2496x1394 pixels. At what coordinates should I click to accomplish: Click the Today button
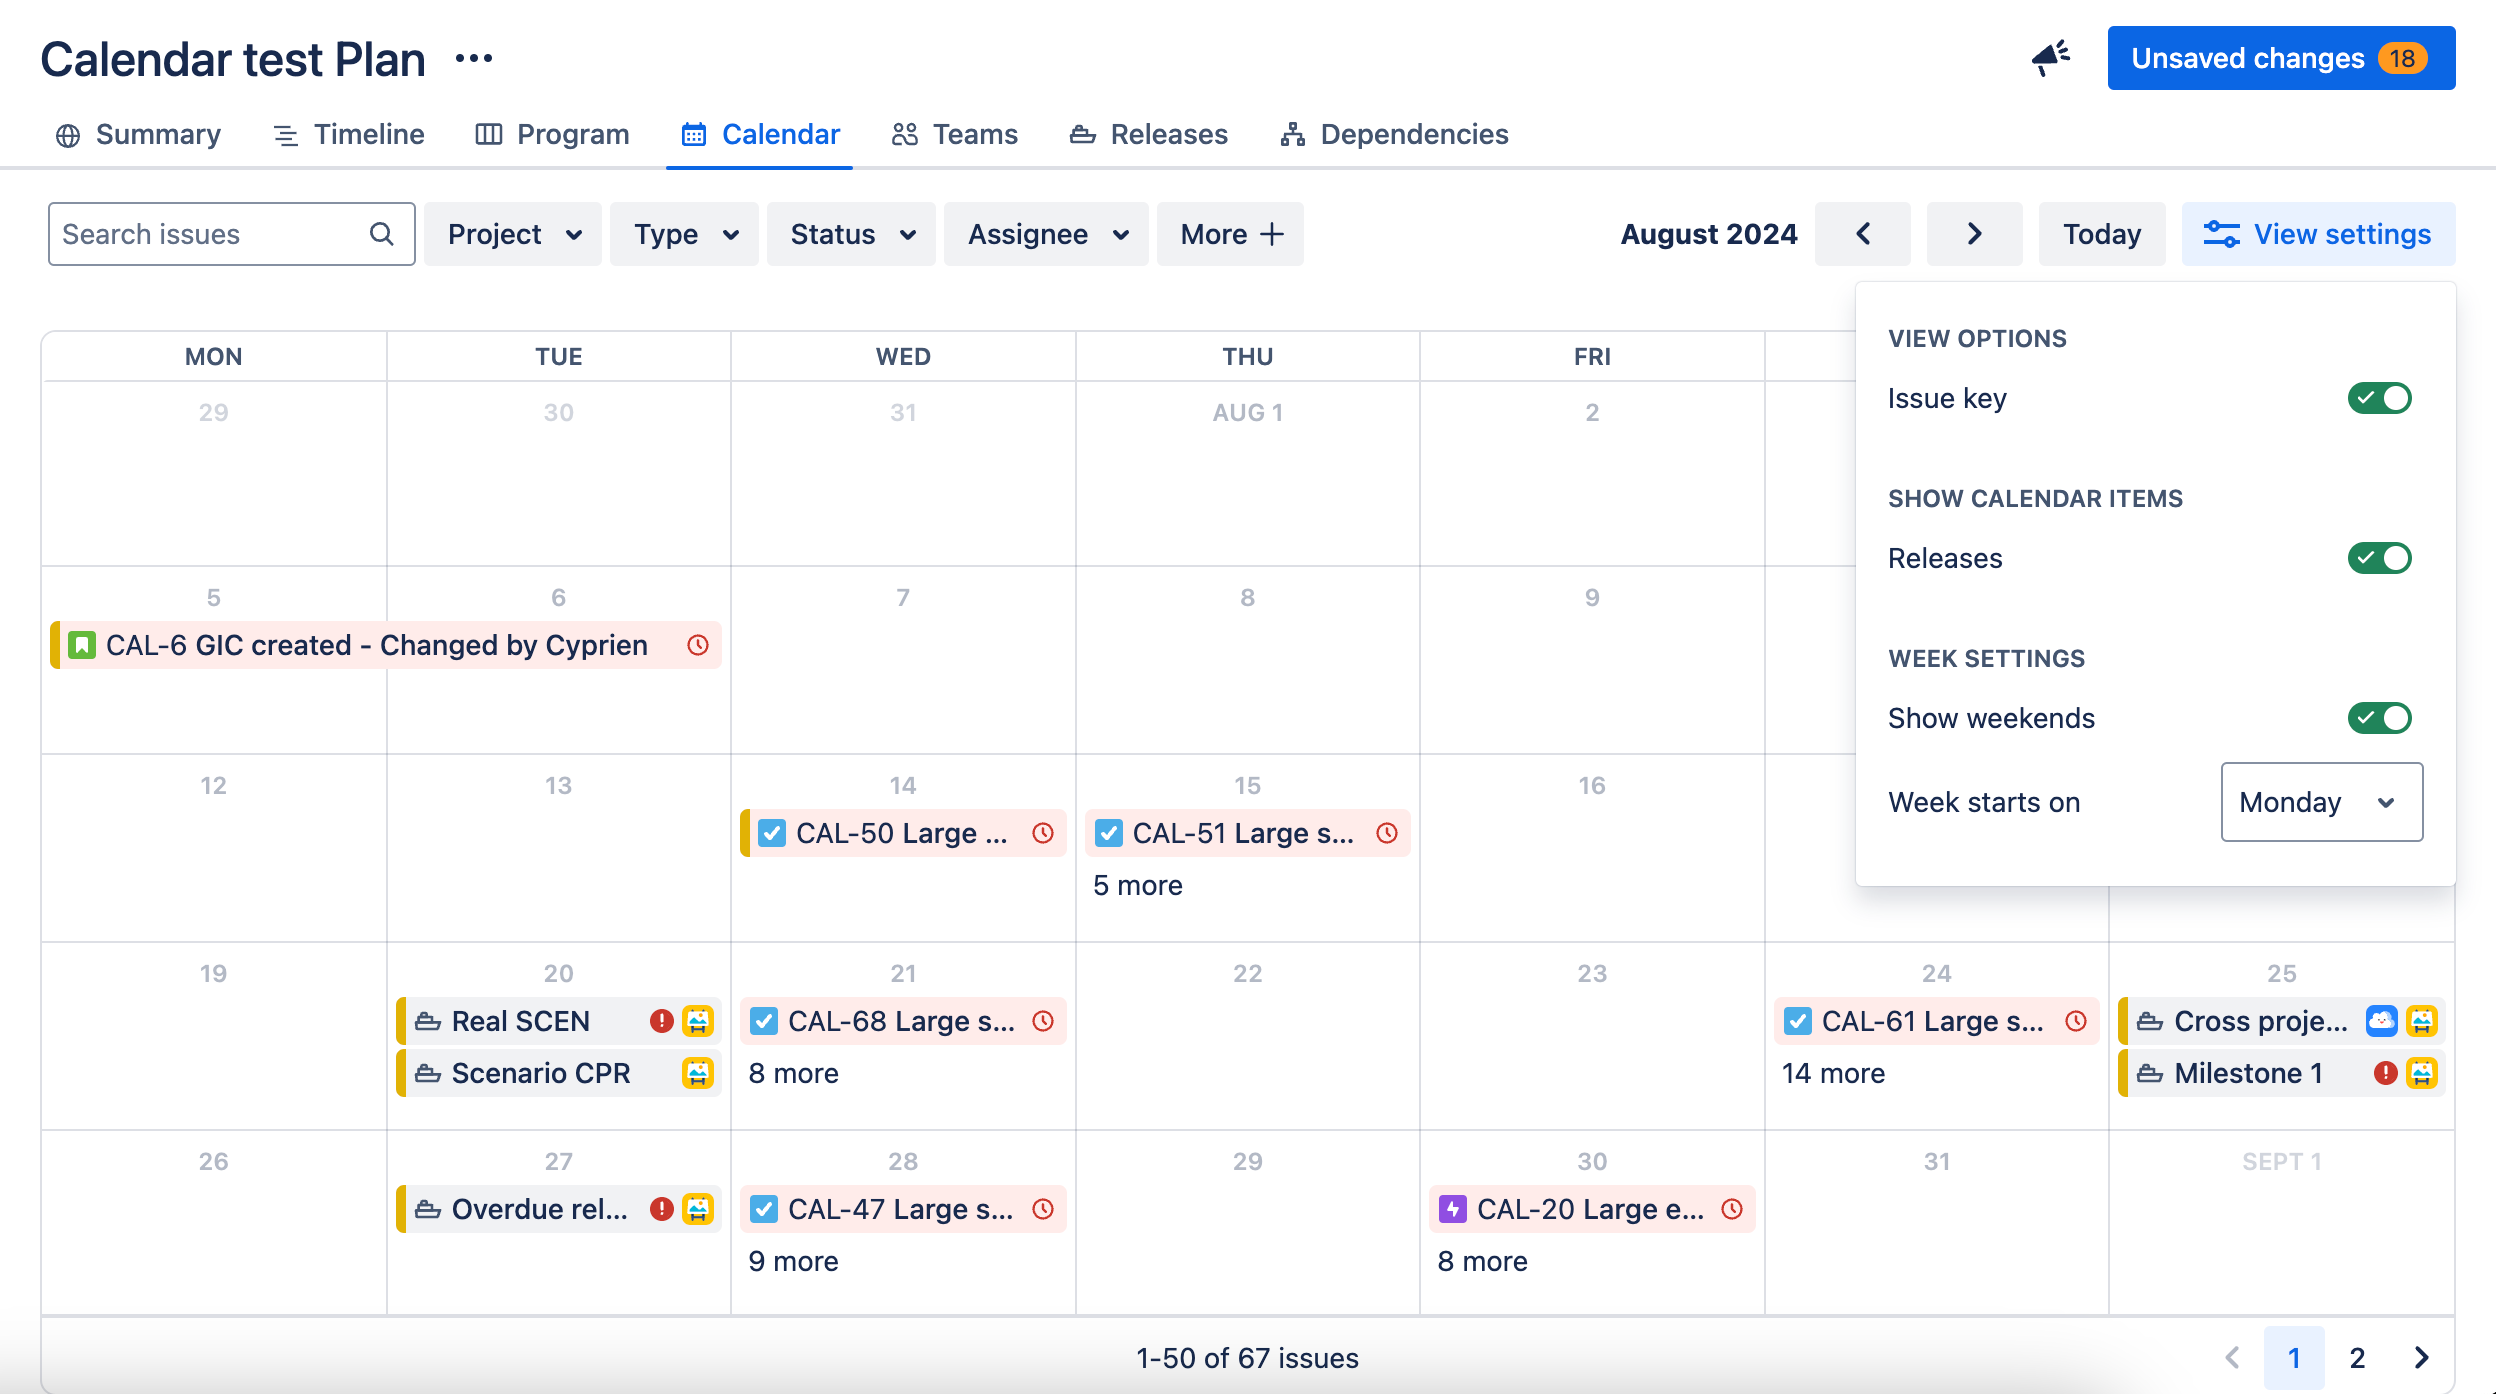tap(2101, 233)
